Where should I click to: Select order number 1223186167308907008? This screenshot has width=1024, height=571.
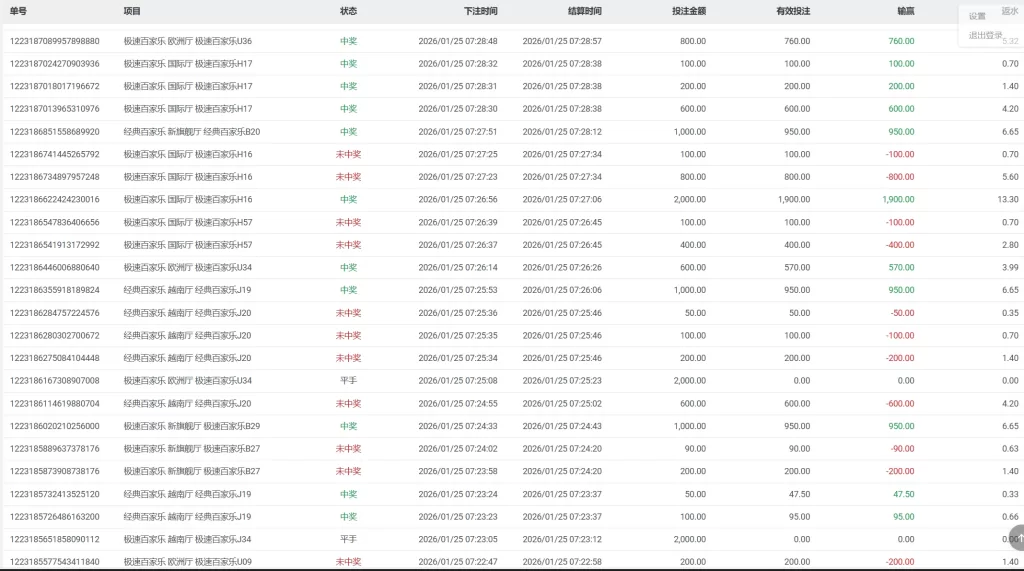coord(55,381)
